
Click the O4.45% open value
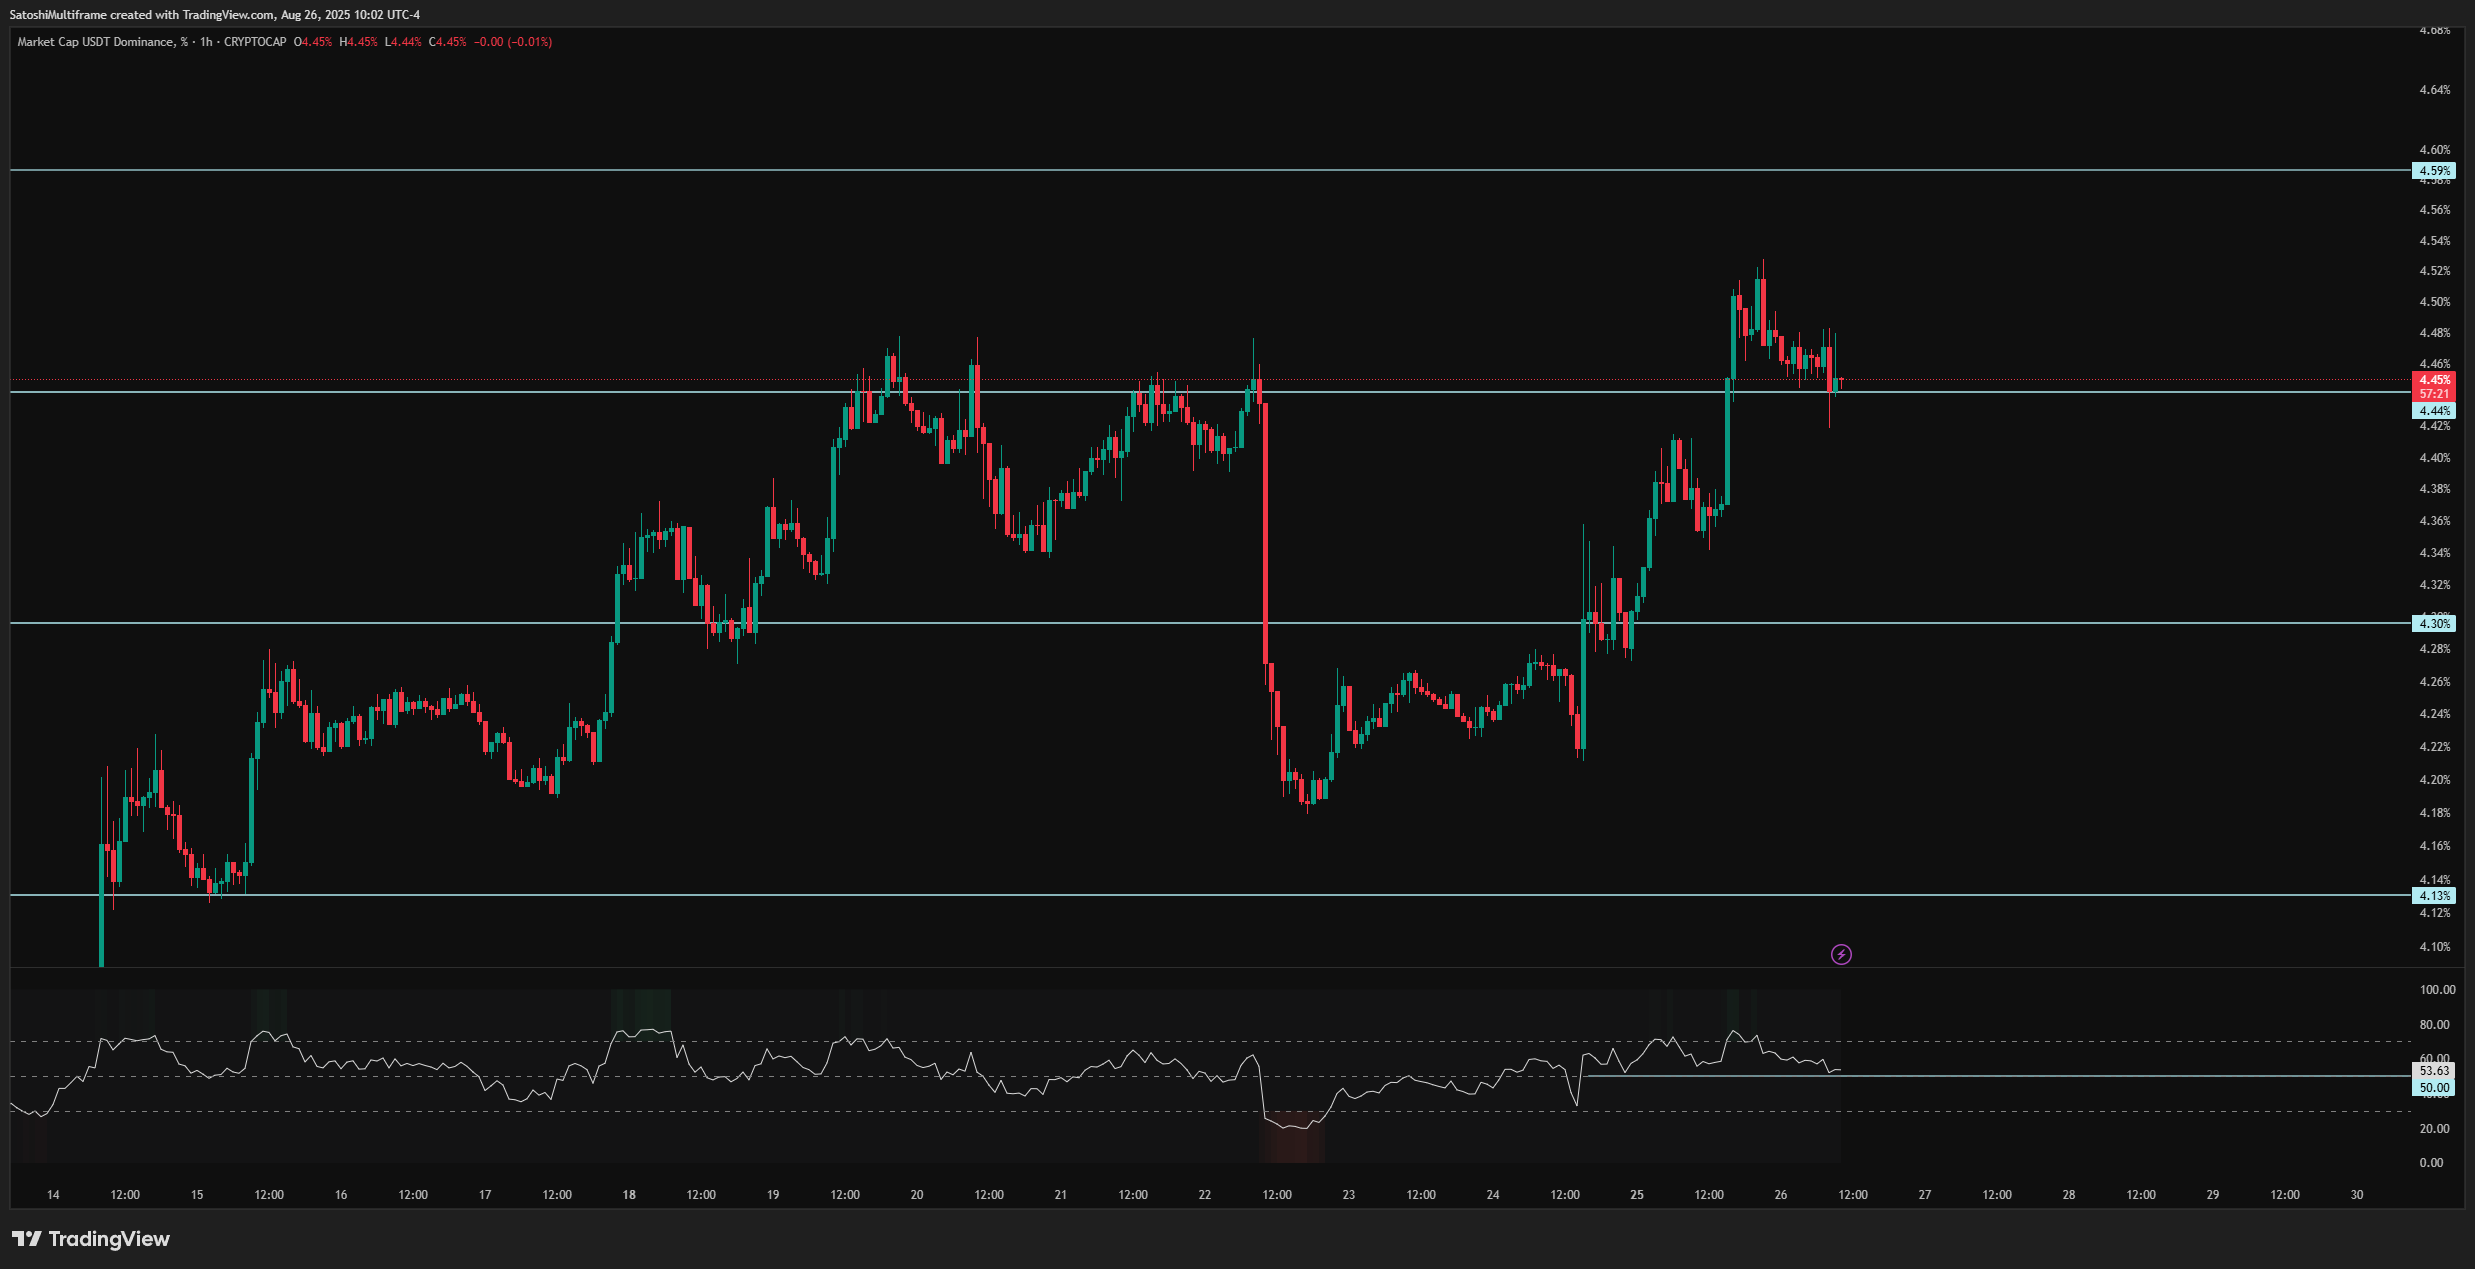(313, 42)
